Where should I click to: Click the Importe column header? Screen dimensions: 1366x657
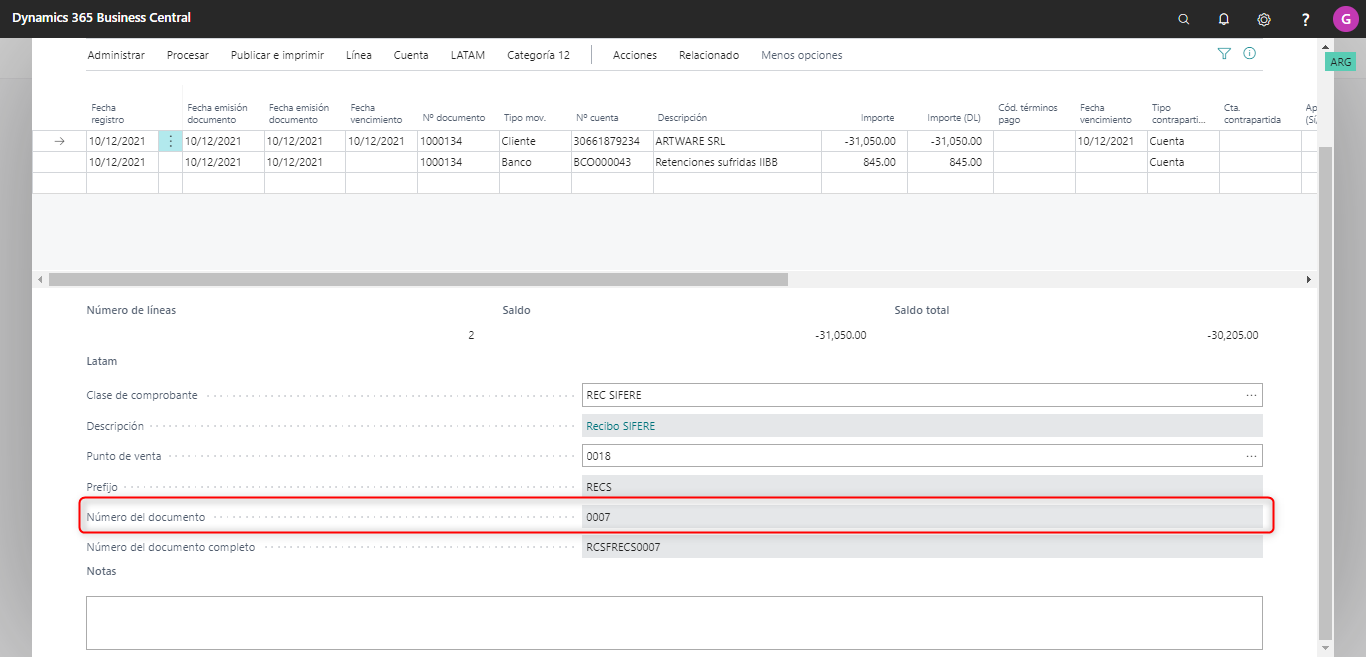[x=878, y=118]
